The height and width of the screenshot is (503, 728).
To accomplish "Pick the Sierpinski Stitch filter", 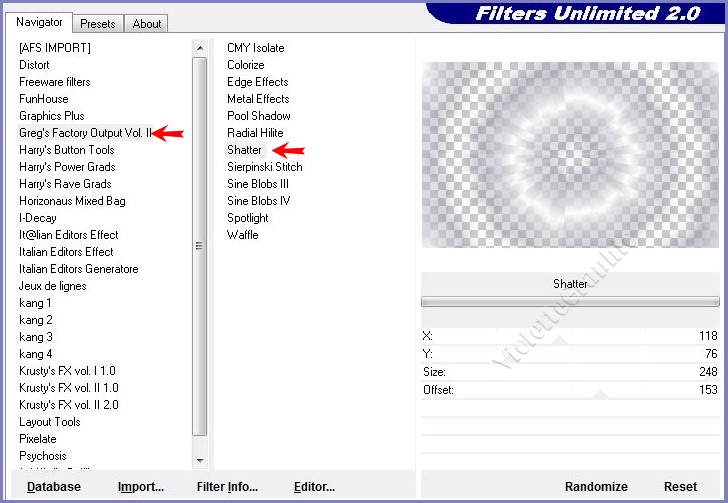I will (264, 167).
